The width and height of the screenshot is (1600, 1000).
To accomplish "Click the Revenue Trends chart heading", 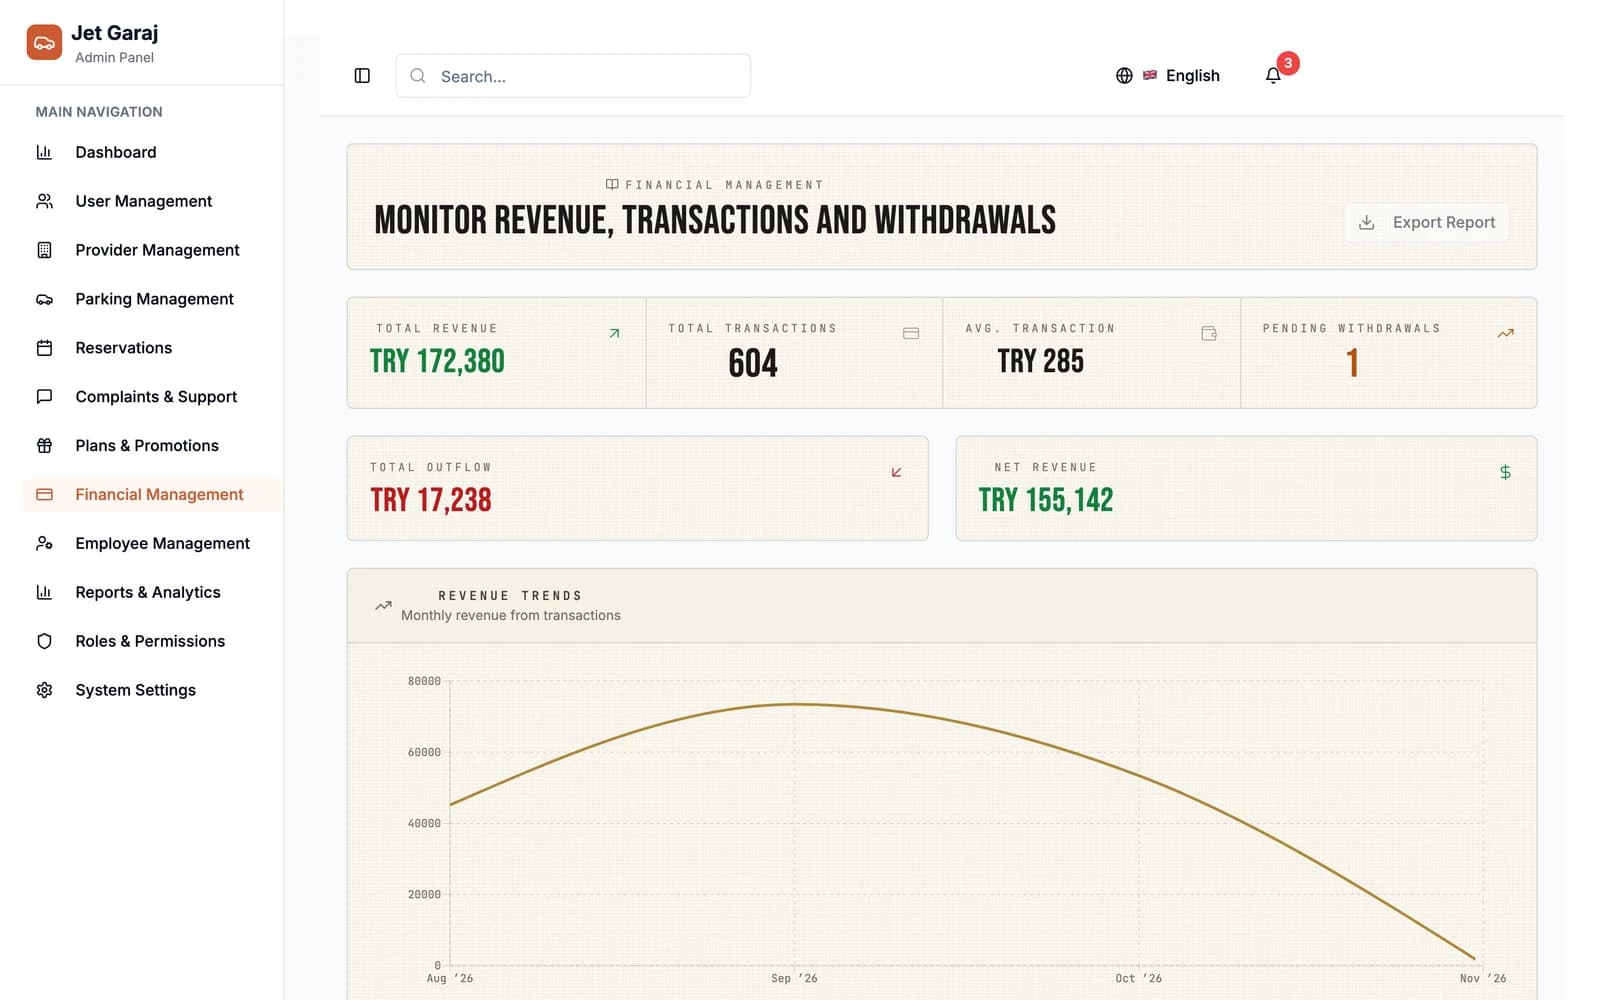I will pyautogui.click(x=510, y=596).
